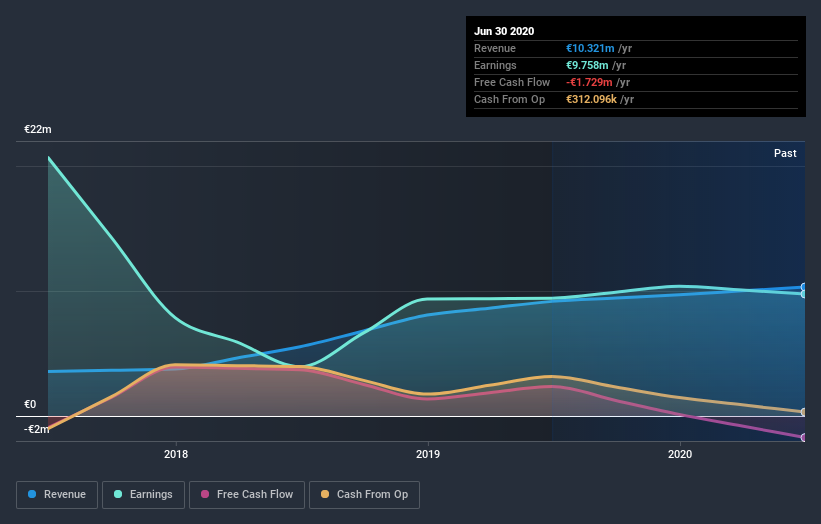
Task: Click the €10.321m revenue value
Action: [590, 48]
